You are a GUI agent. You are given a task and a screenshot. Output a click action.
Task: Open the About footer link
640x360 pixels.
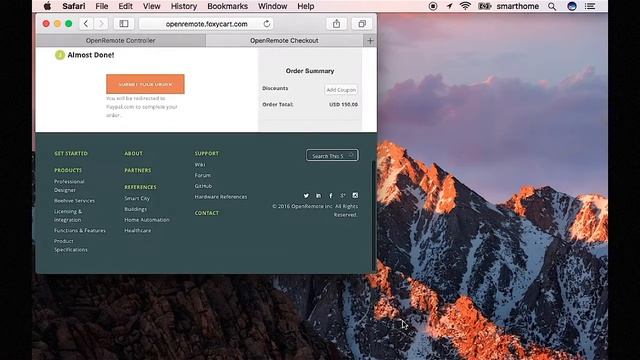[133, 153]
